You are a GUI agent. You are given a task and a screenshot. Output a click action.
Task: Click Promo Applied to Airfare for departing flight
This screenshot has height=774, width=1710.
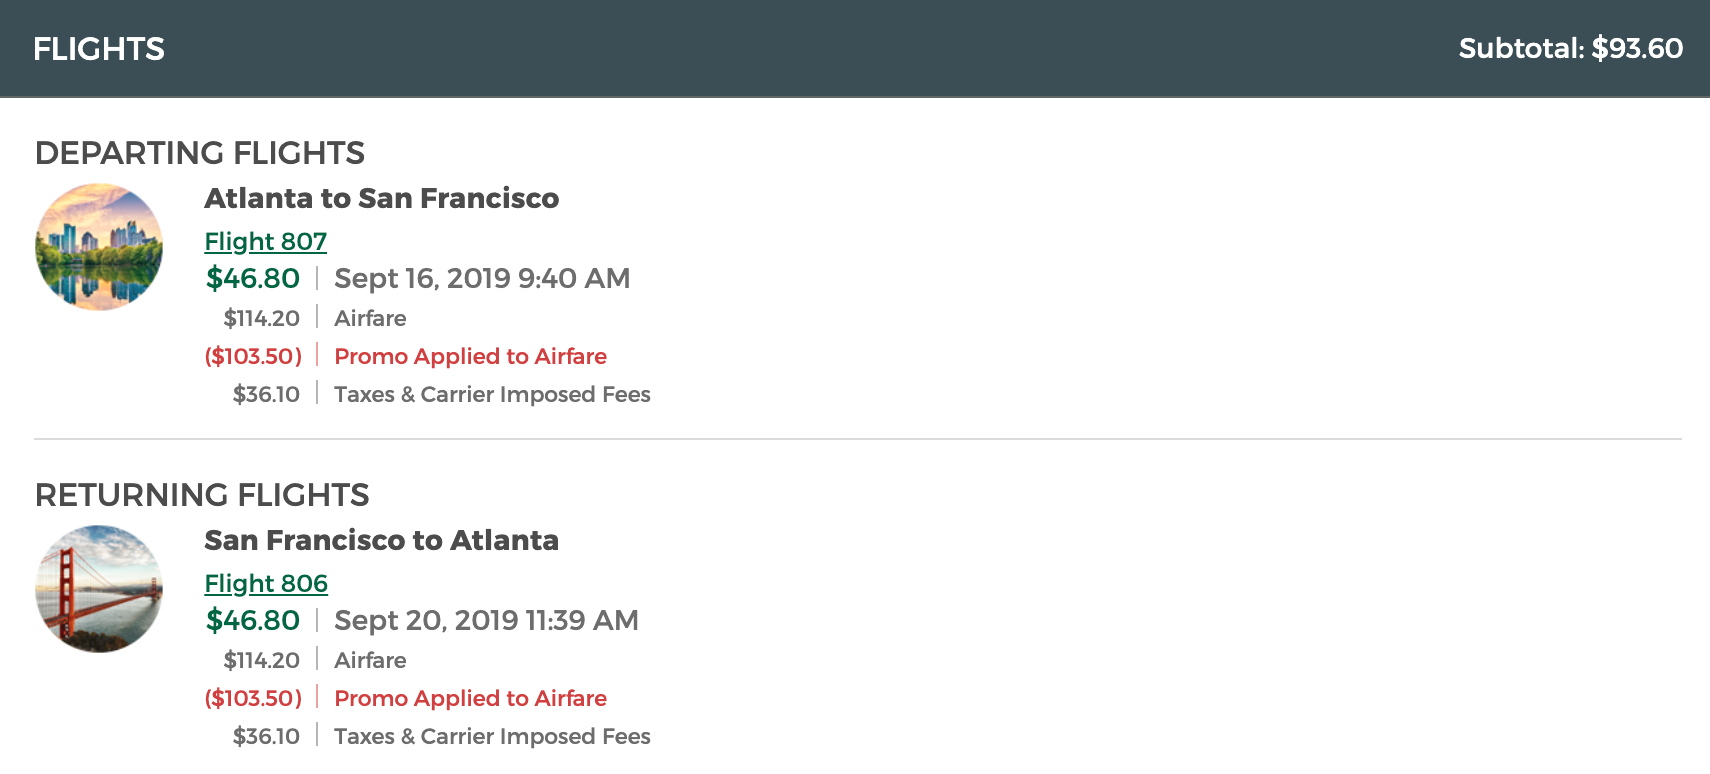click(470, 356)
